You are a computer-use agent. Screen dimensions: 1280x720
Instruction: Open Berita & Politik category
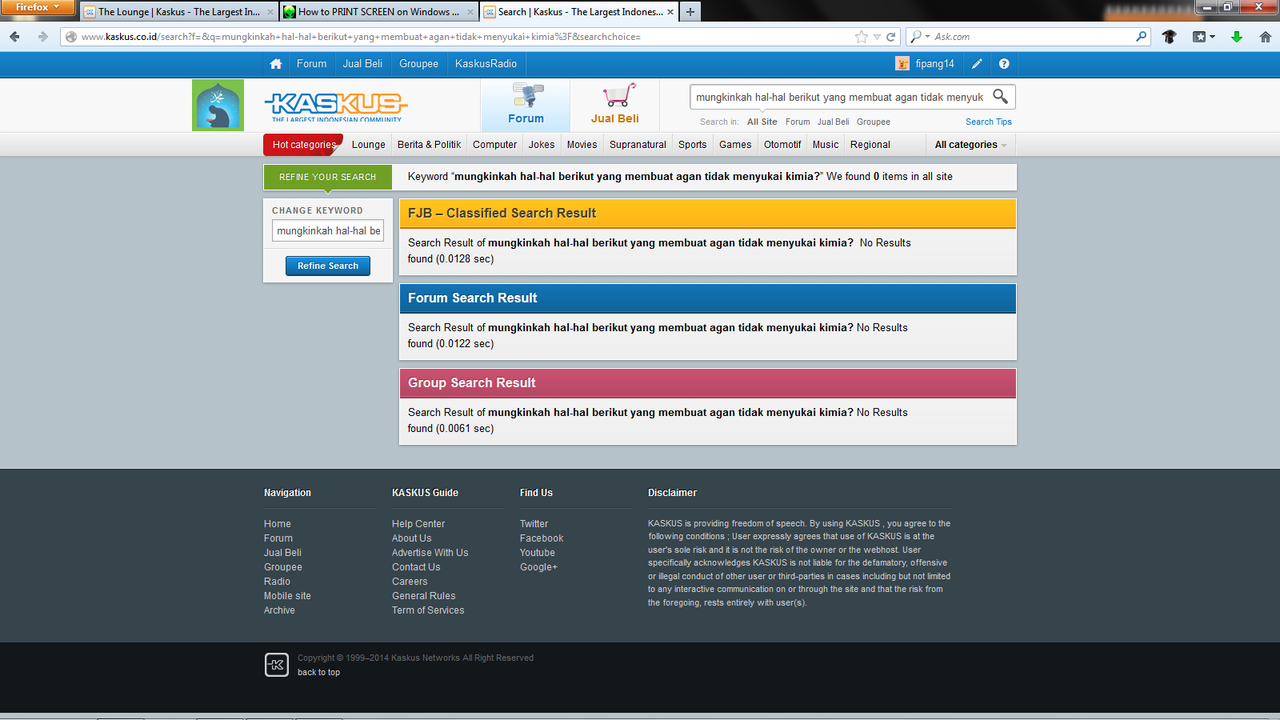[x=429, y=145]
